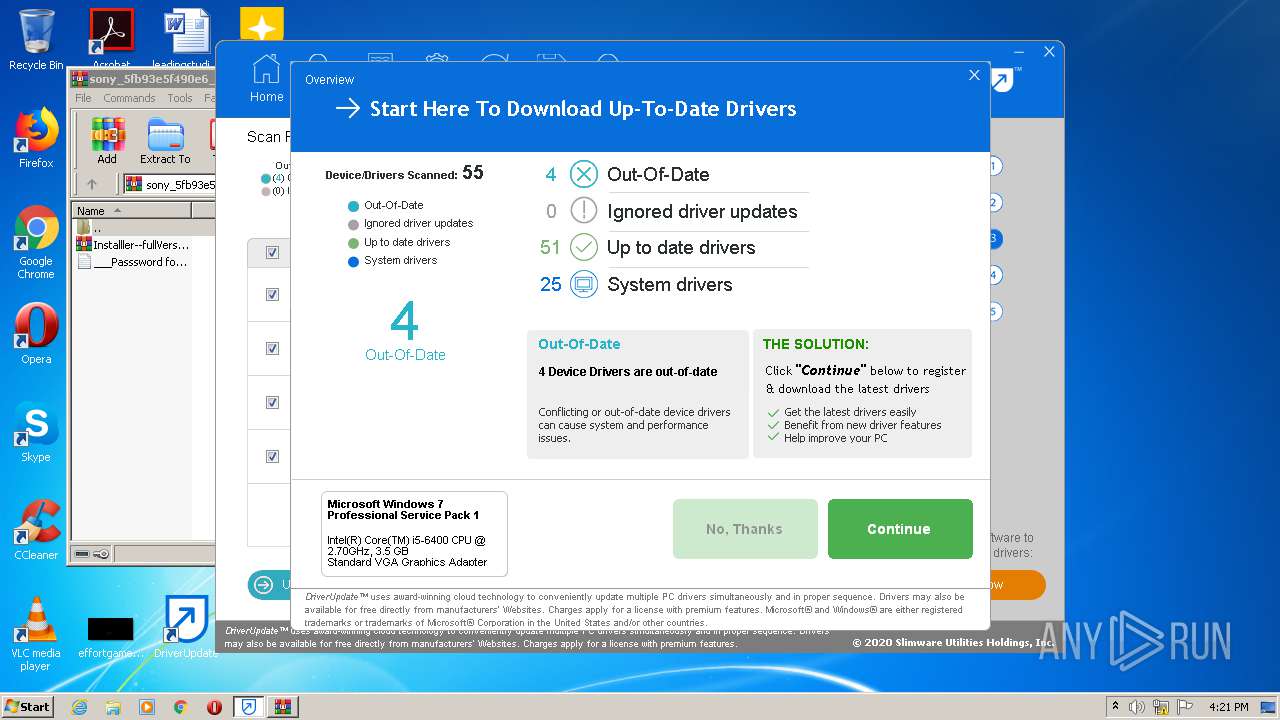Viewport: 1280px width, 720px height.
Task: Click the Add icon in WinRAR toolbar
Action: pyautogui.click(x=107, y=141)
